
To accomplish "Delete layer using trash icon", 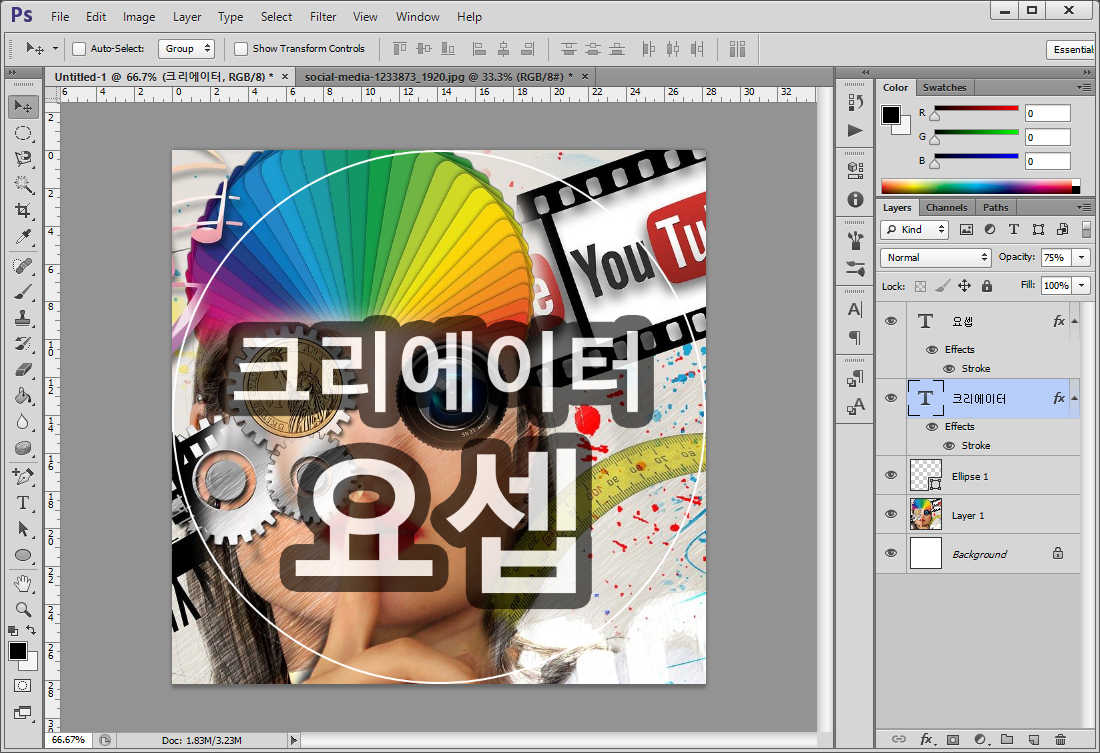I will (1060, 739).
